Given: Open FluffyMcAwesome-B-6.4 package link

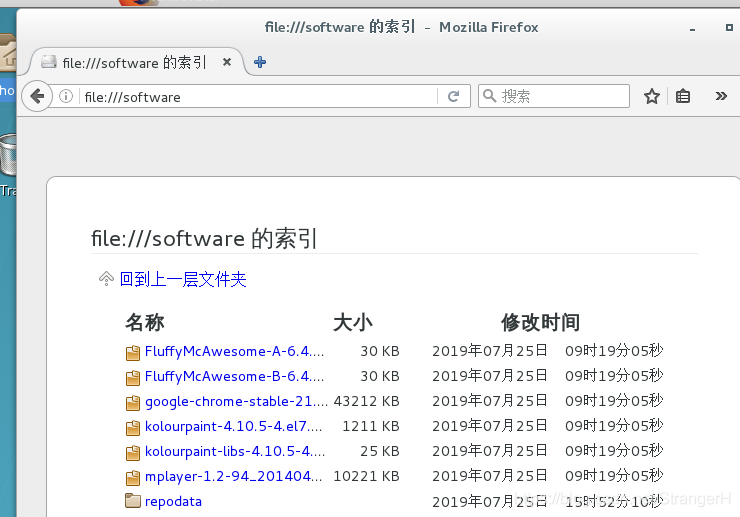Looking at the screenshot, I should click(235, 376).
